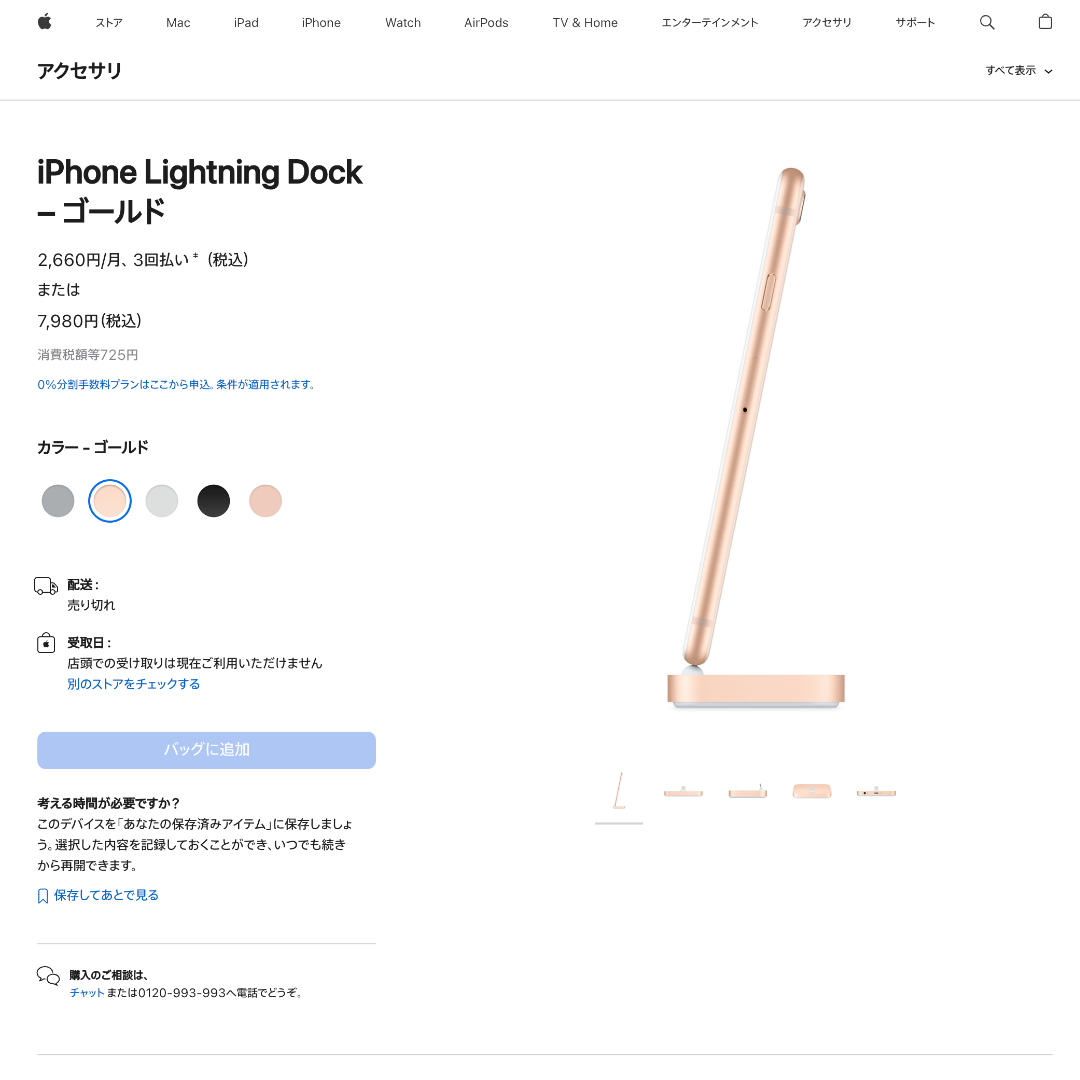
Task: Open the shopping bag icon
Action: pos(1045,22)
